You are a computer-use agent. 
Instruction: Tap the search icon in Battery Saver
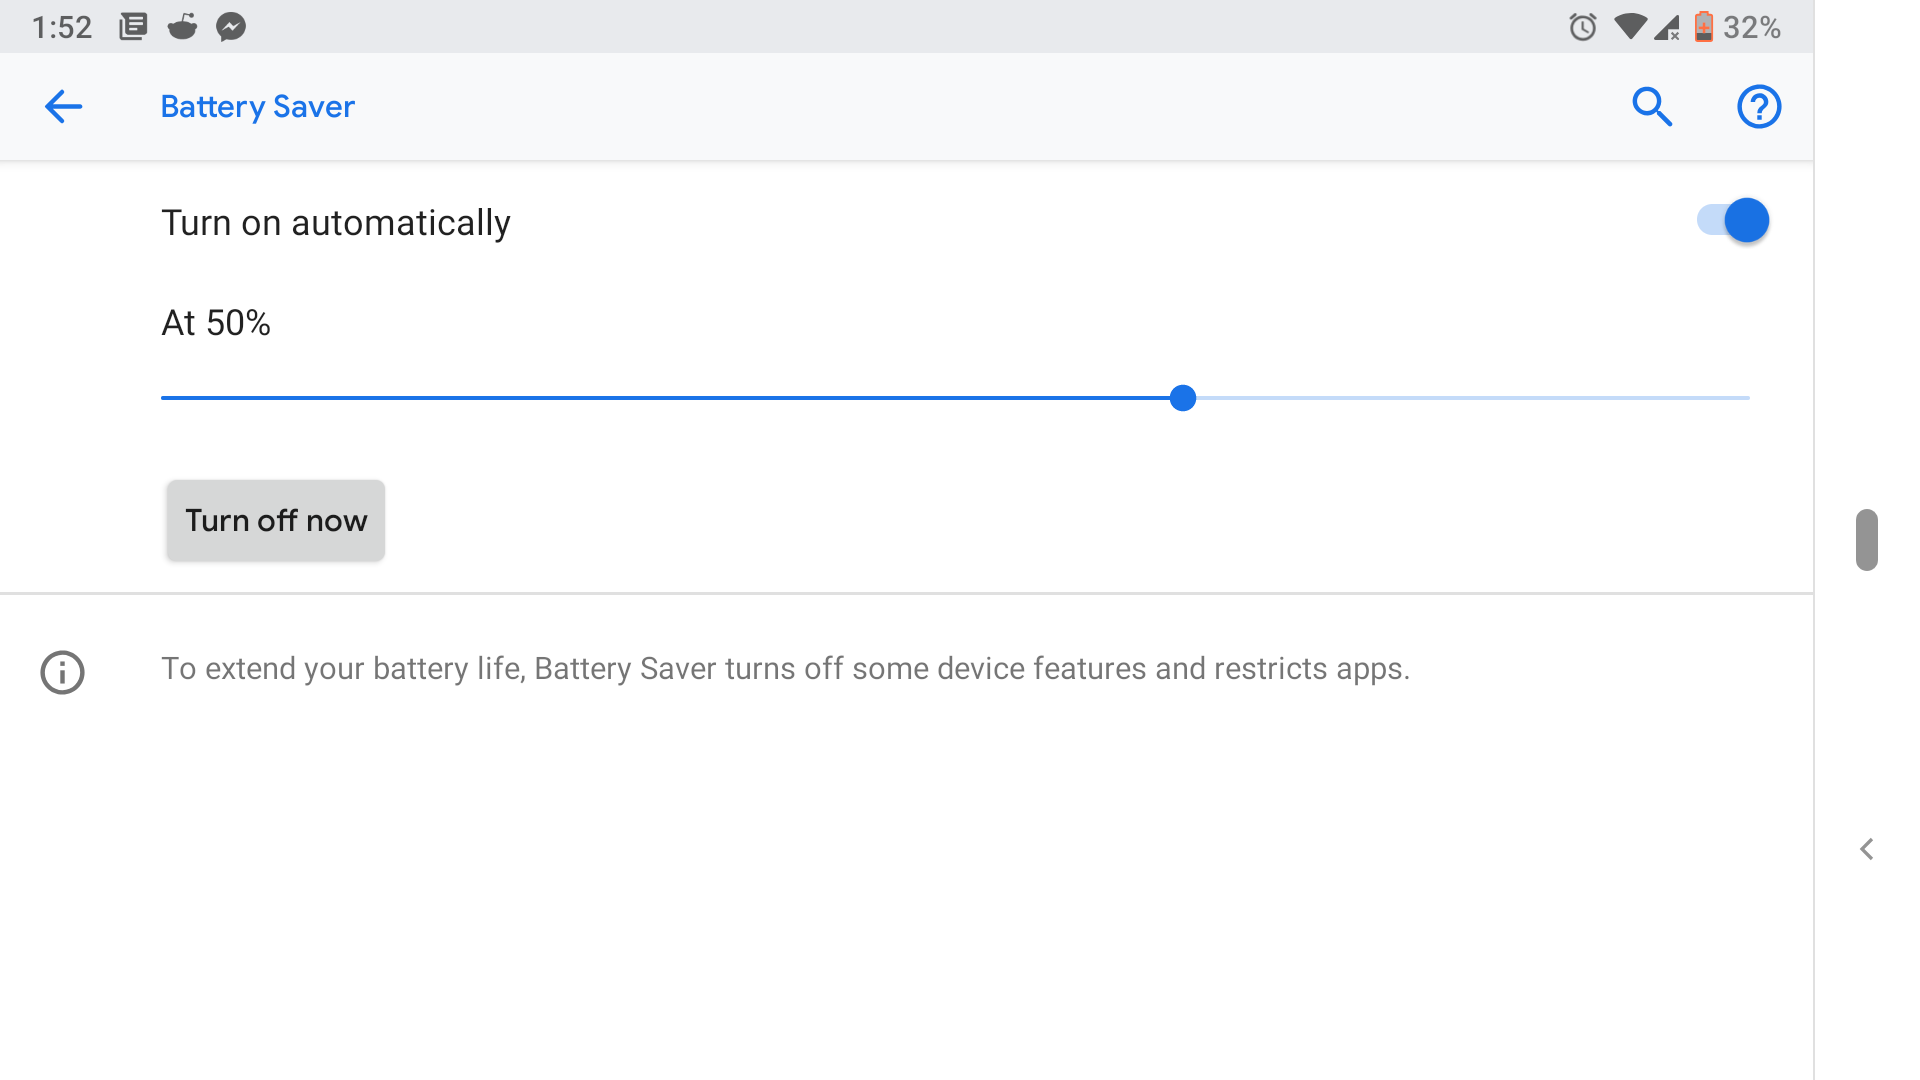(1652, 106)
